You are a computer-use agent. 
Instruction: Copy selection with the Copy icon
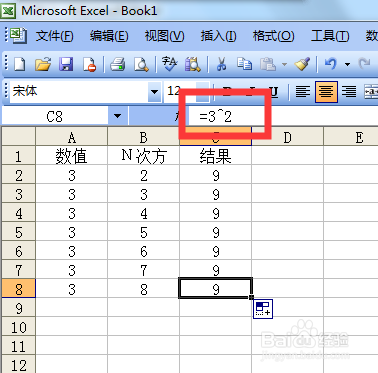coord(244,63)
